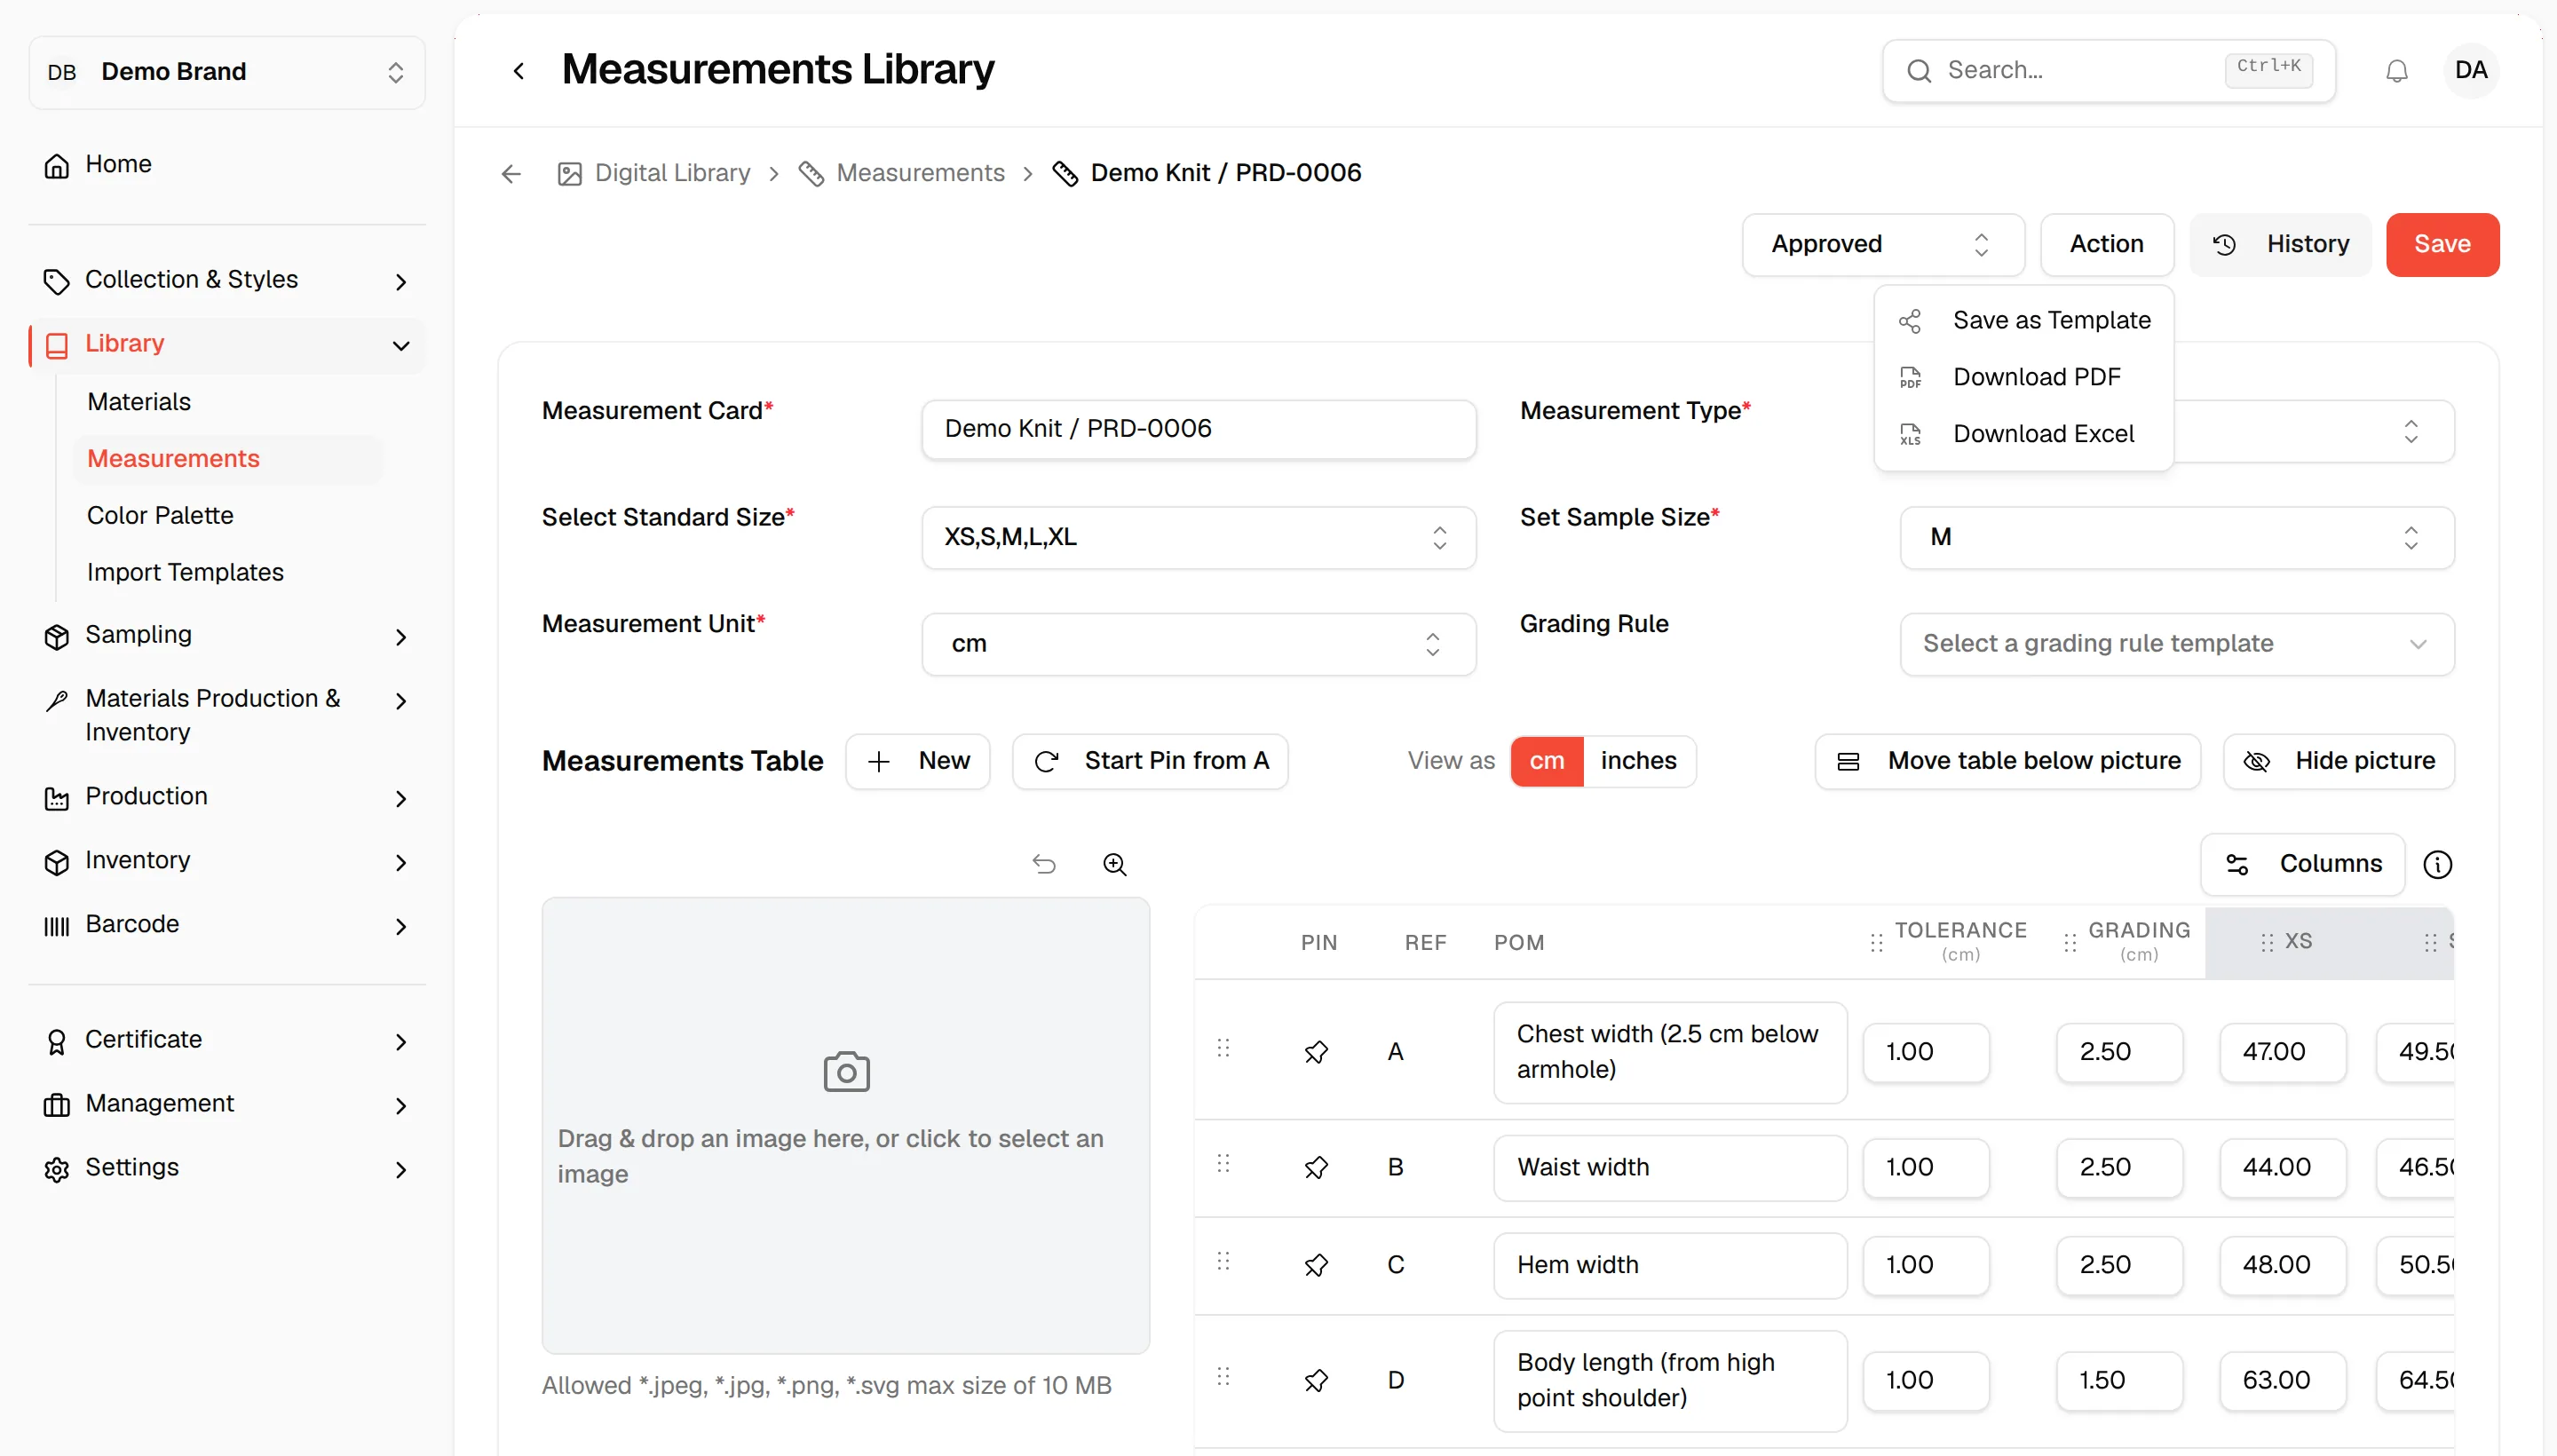Click the Grading column drag handle
The width and height of the screenshot is (2557, 1456).
coord(2069,942)
